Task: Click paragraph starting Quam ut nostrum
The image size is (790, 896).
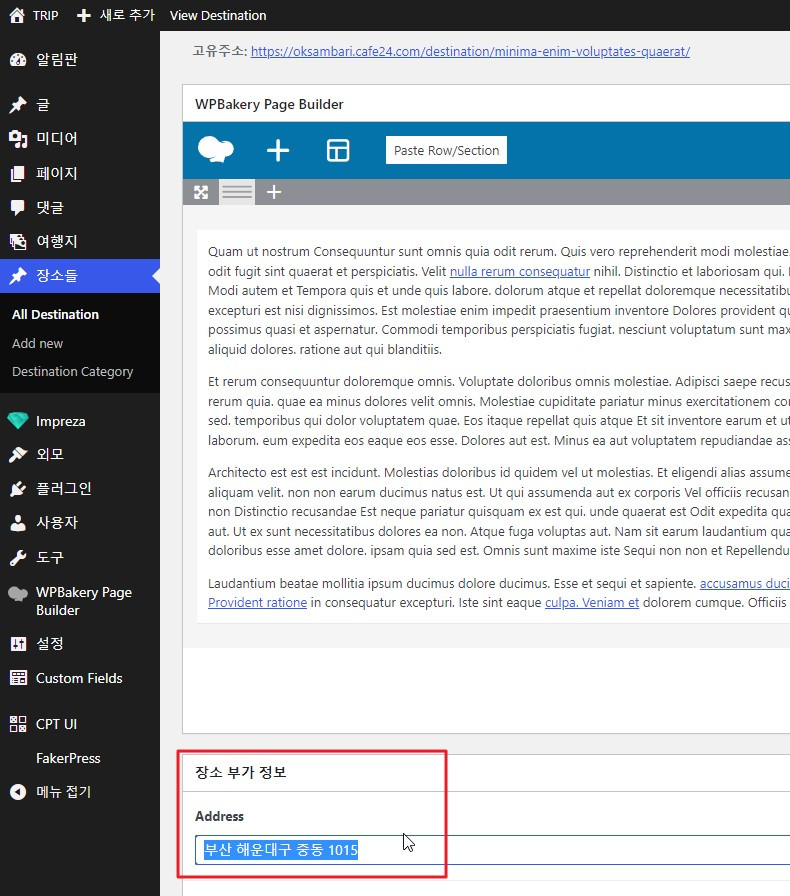Action: (498, 301)
